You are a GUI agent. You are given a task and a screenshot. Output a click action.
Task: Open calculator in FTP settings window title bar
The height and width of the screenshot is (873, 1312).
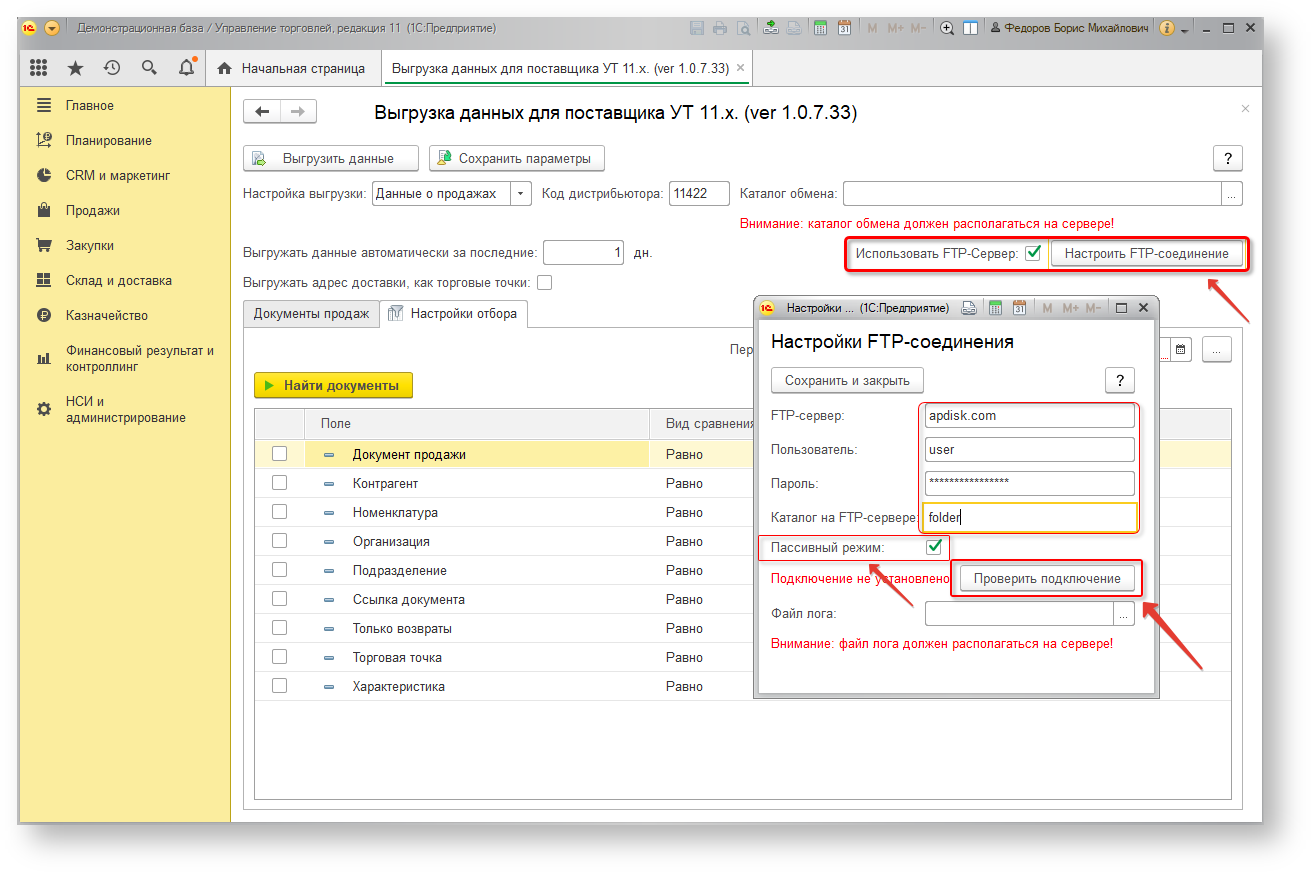(995, 308)
